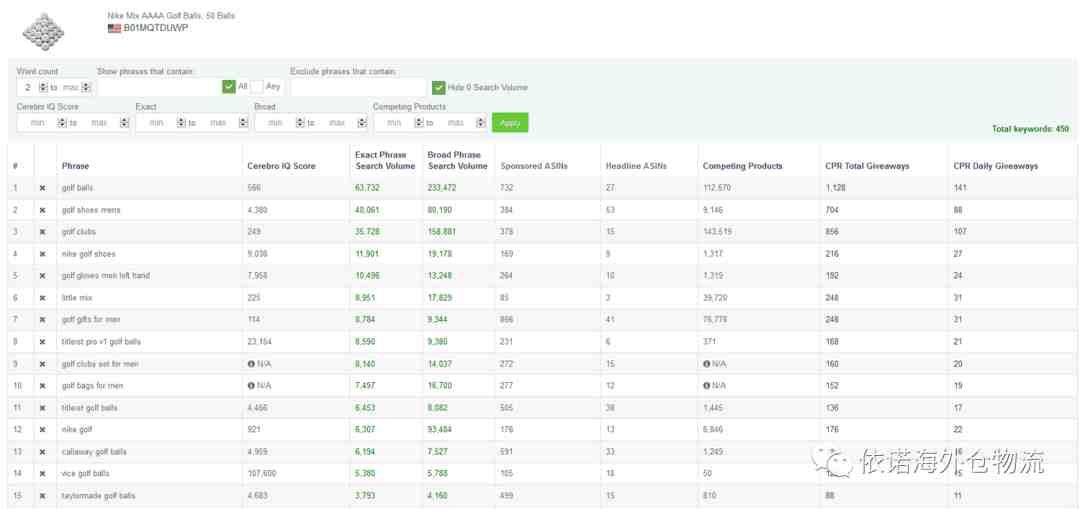The width and height of the screenshot is (1080, 509).
Task: Enable the "Any" phrase match checkbox
Action: click(257, 87)
